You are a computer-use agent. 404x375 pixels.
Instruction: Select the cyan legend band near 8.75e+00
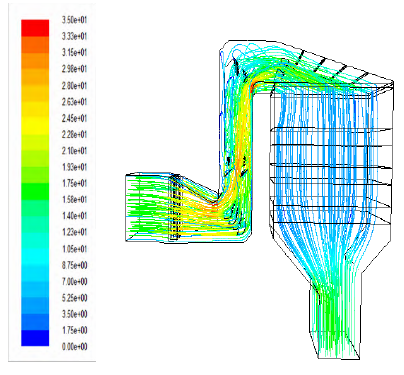pos(35,257)
